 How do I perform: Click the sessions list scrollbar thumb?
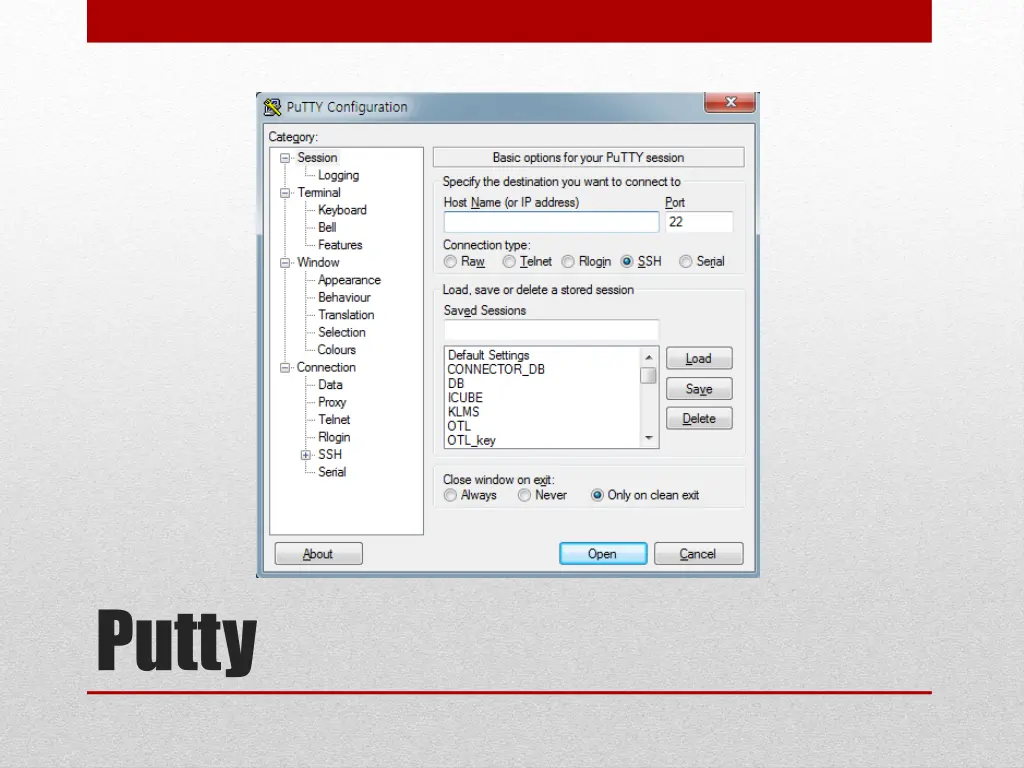pos(648,376)
